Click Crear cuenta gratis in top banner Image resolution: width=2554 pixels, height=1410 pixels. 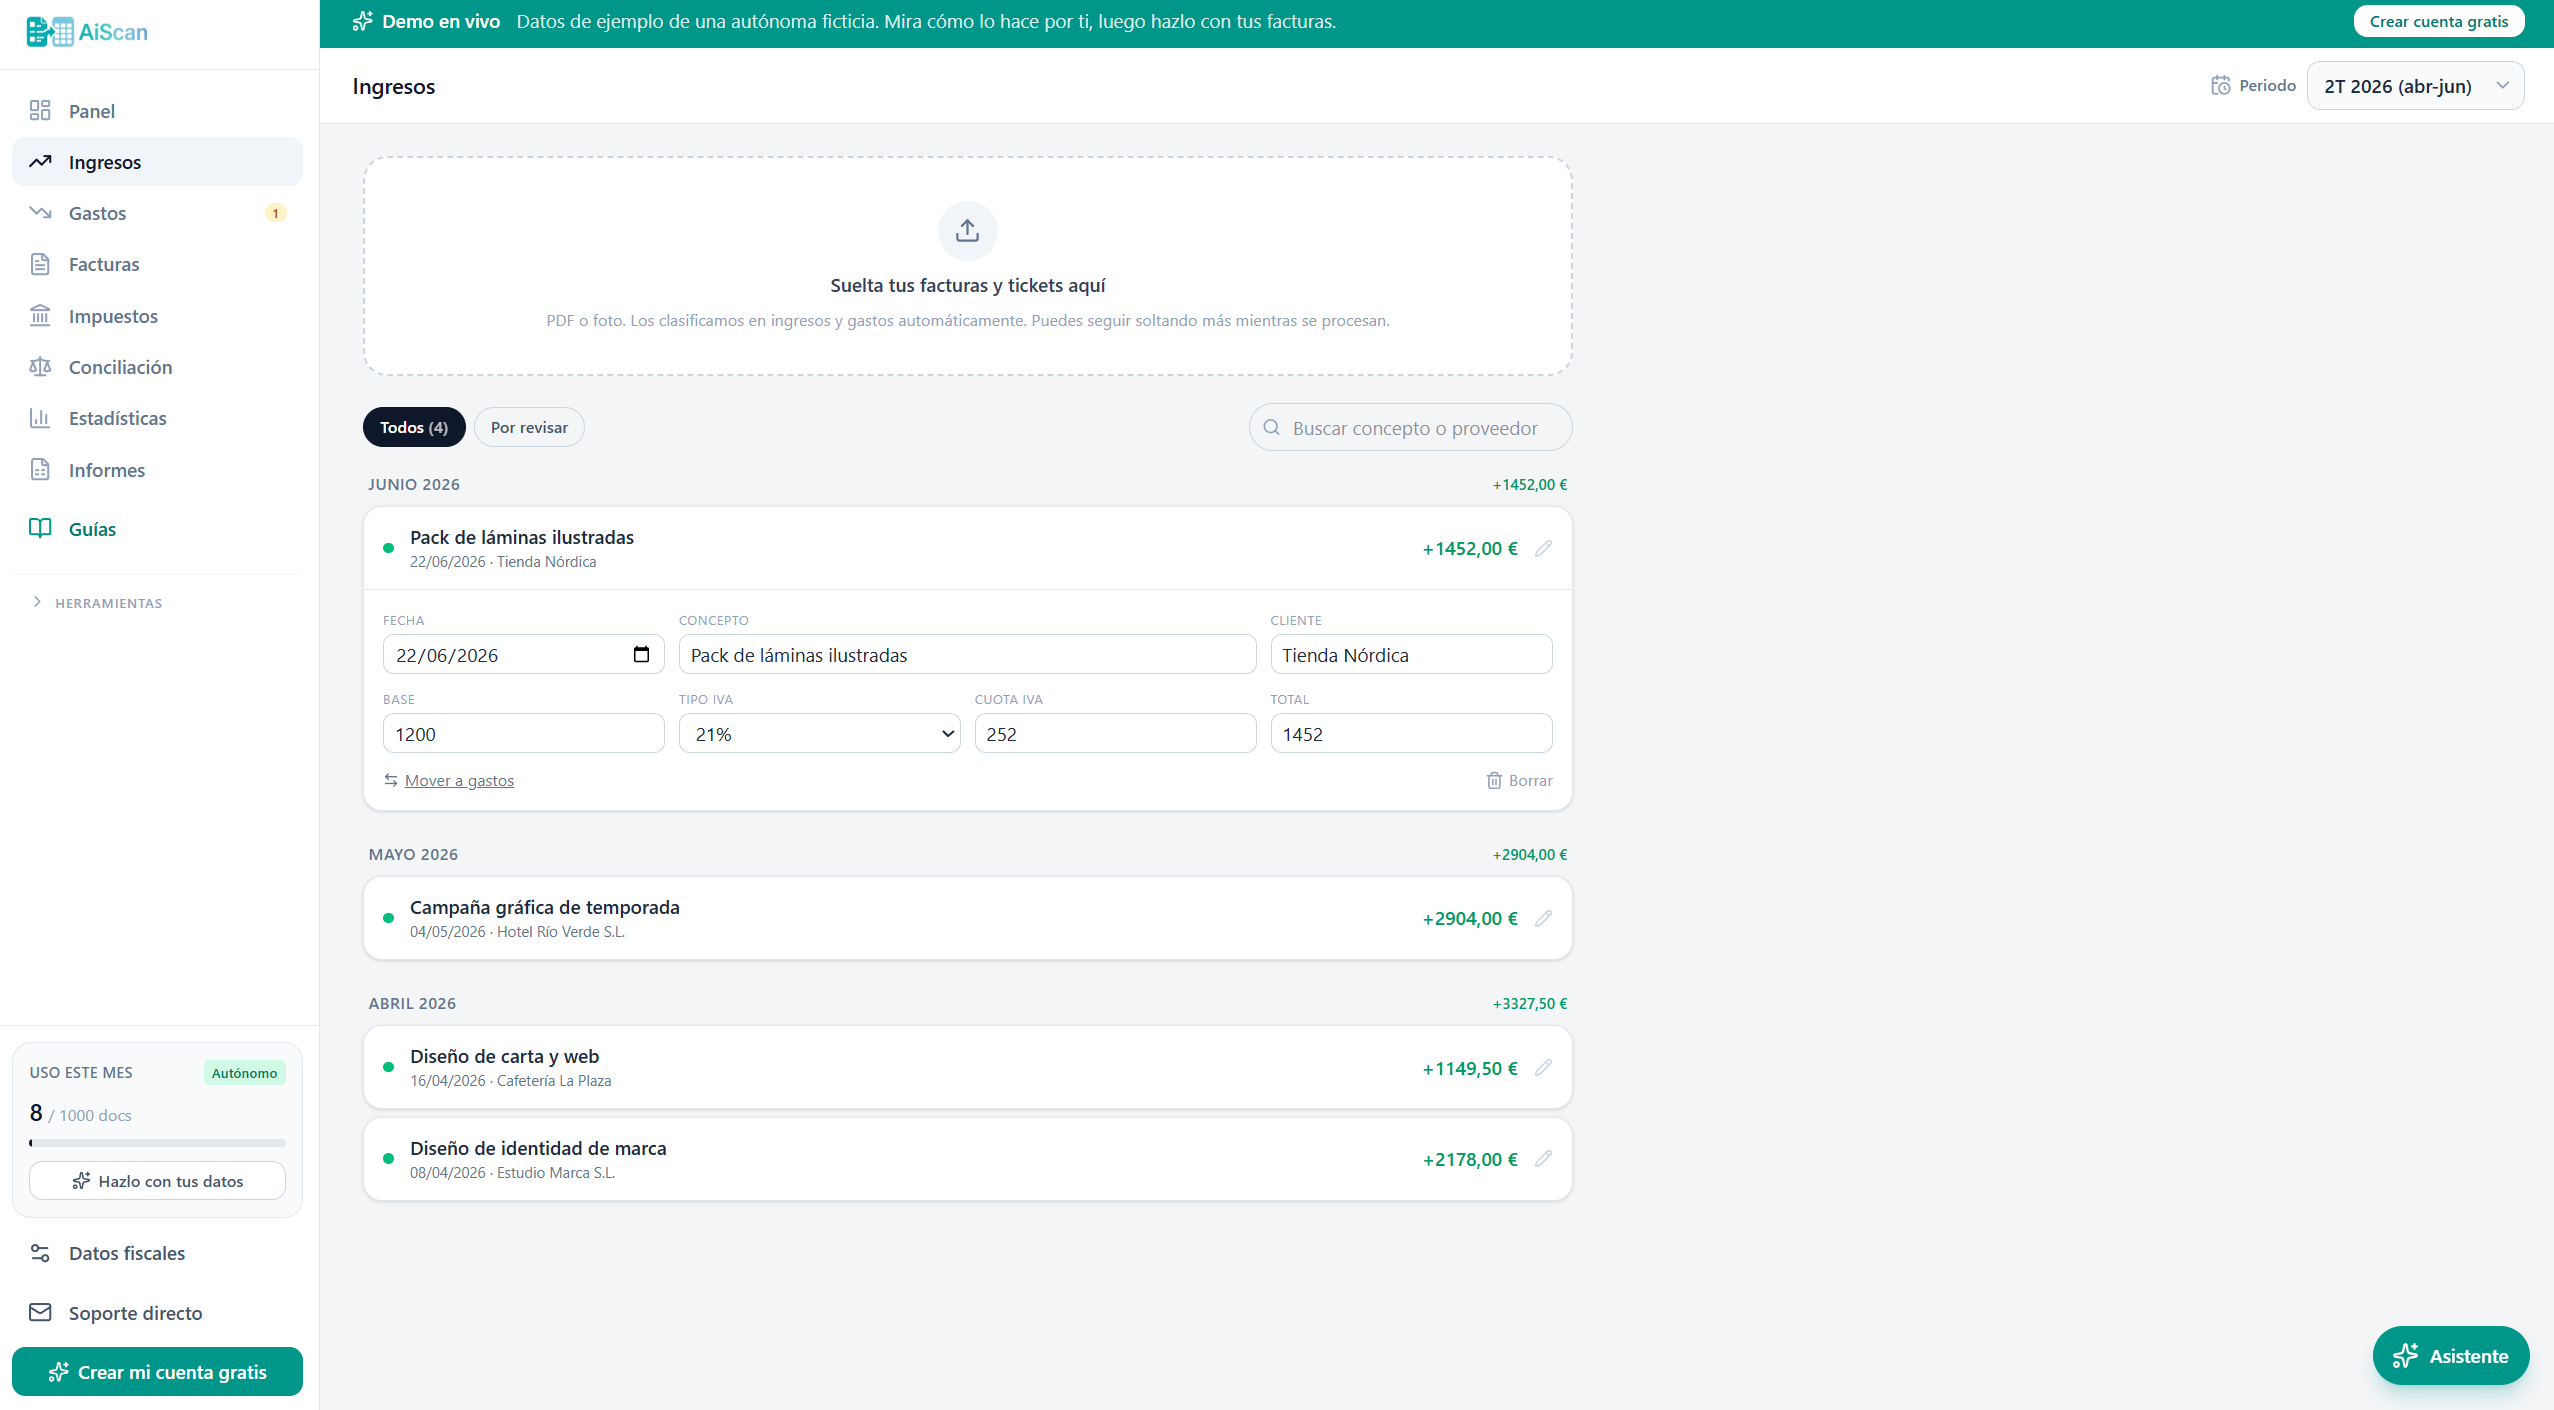pyautogui.click(x=2438, y=21)
